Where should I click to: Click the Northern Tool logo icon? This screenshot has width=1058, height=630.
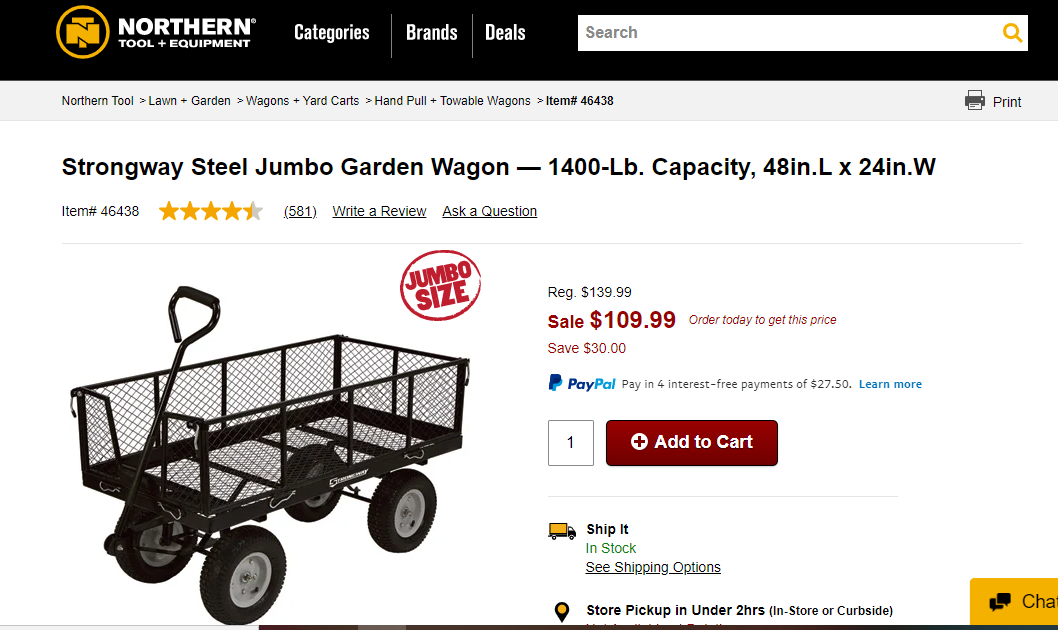pos(82,32)
